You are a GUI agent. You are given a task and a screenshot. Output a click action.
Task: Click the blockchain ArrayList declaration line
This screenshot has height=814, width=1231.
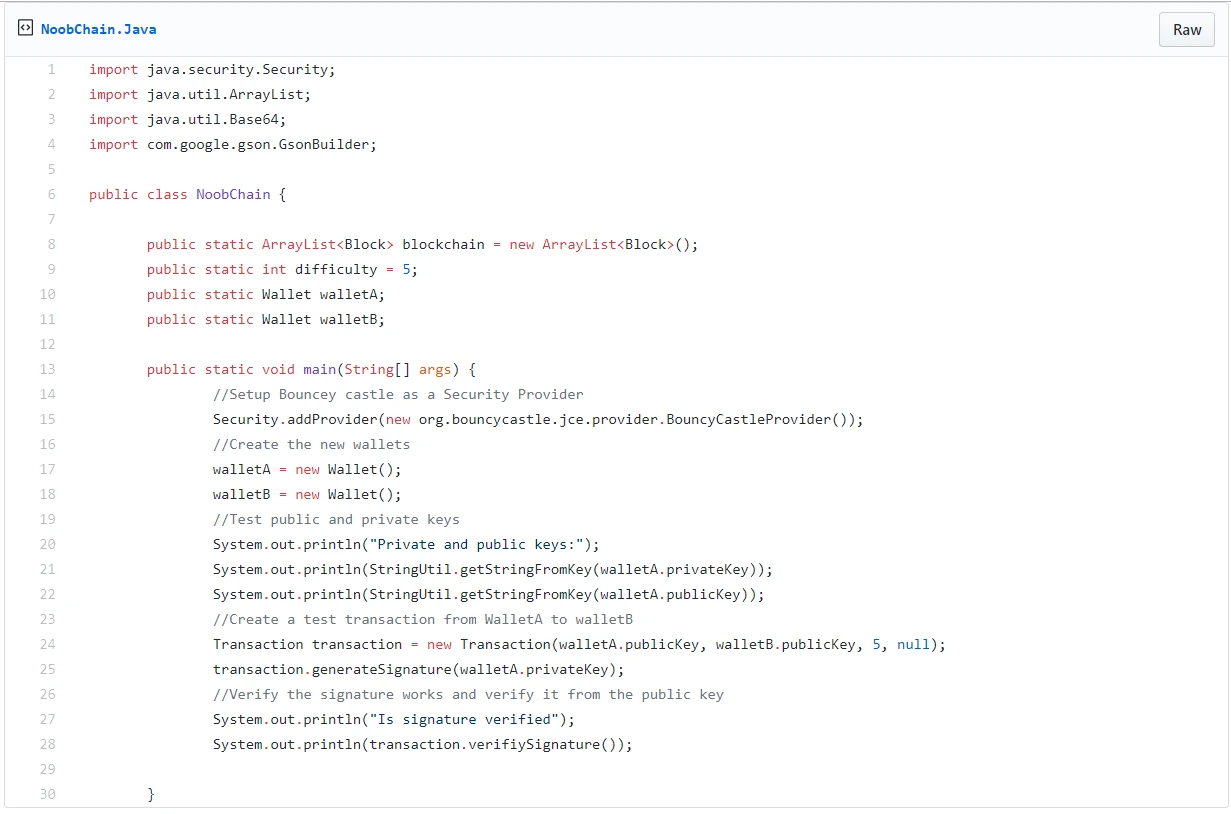click(x=422, y=244)
